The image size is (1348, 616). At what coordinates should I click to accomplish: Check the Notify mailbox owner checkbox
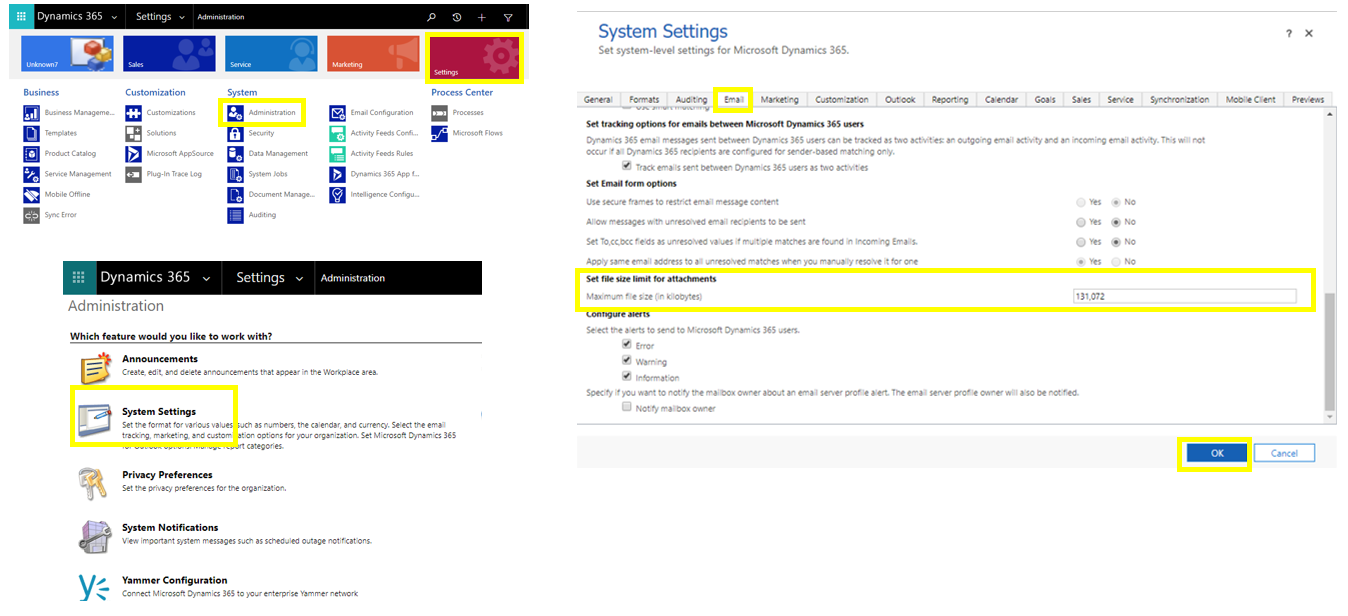point(627,408)
